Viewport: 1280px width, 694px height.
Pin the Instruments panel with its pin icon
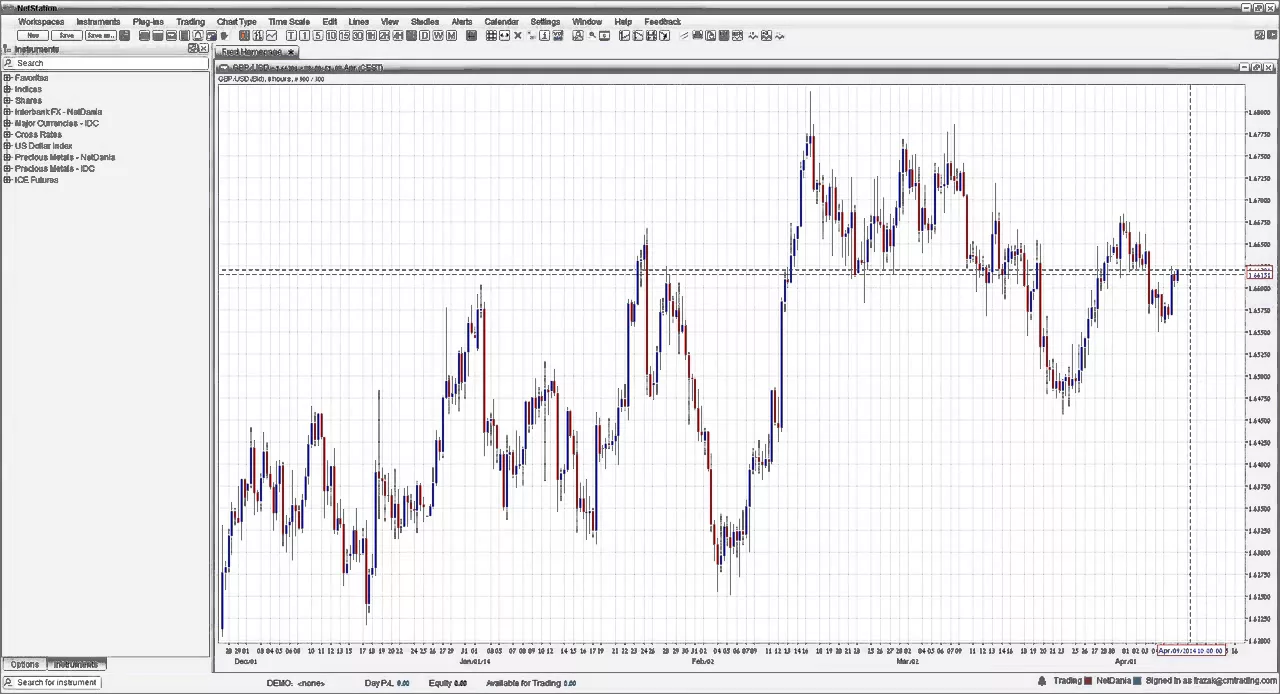coord(193,49)
